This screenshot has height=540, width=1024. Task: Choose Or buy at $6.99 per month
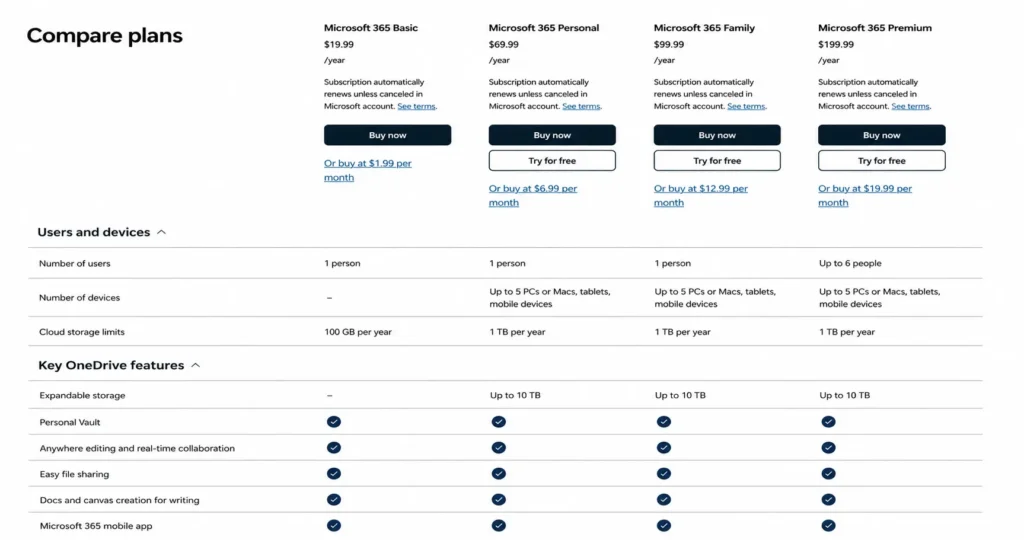[533, 196]
